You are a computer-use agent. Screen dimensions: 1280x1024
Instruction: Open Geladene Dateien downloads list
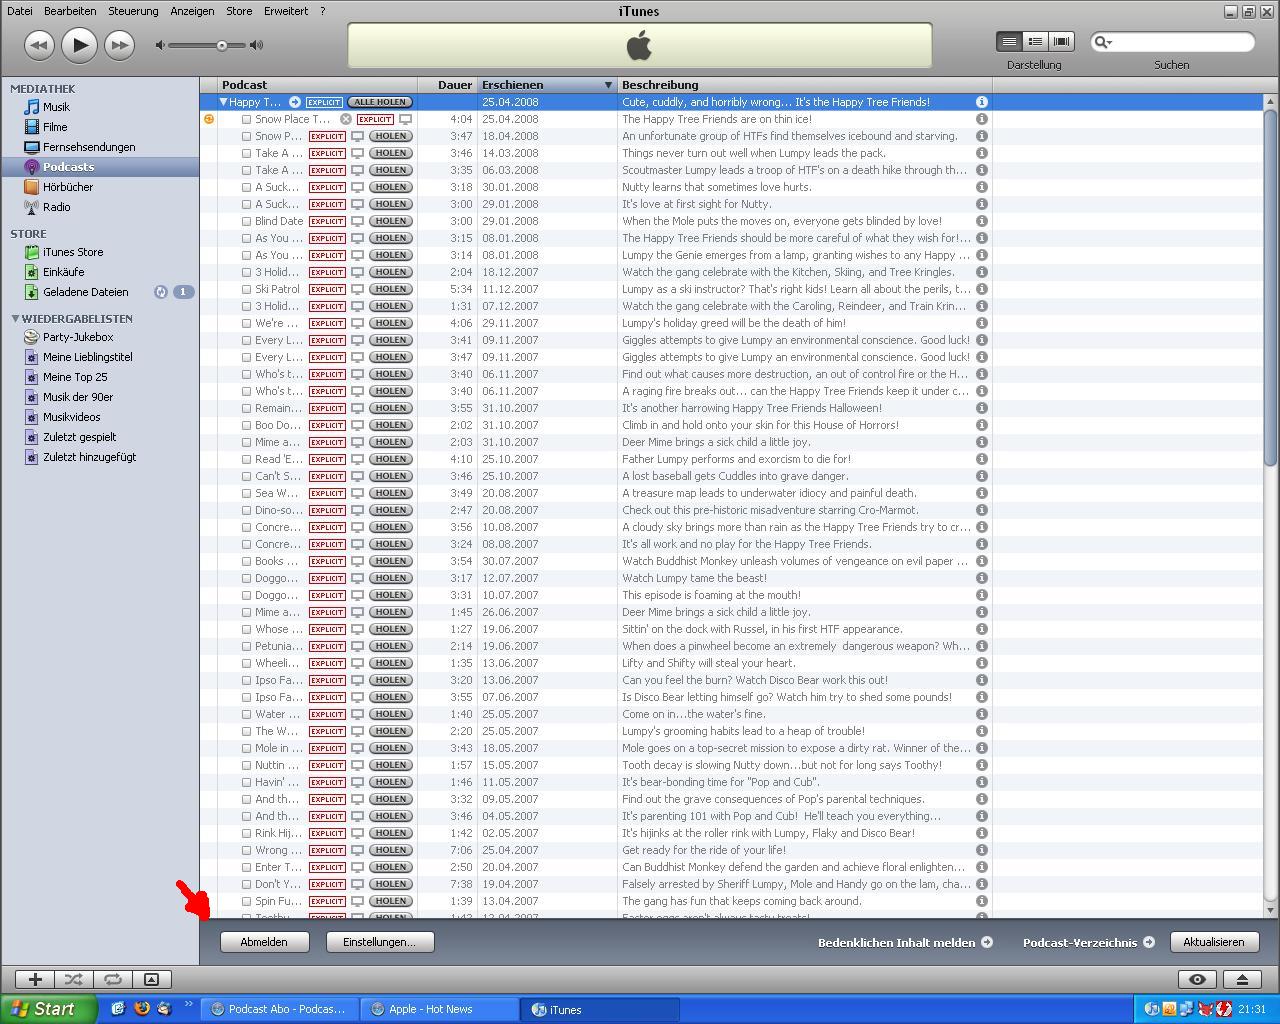coord(85,292)
